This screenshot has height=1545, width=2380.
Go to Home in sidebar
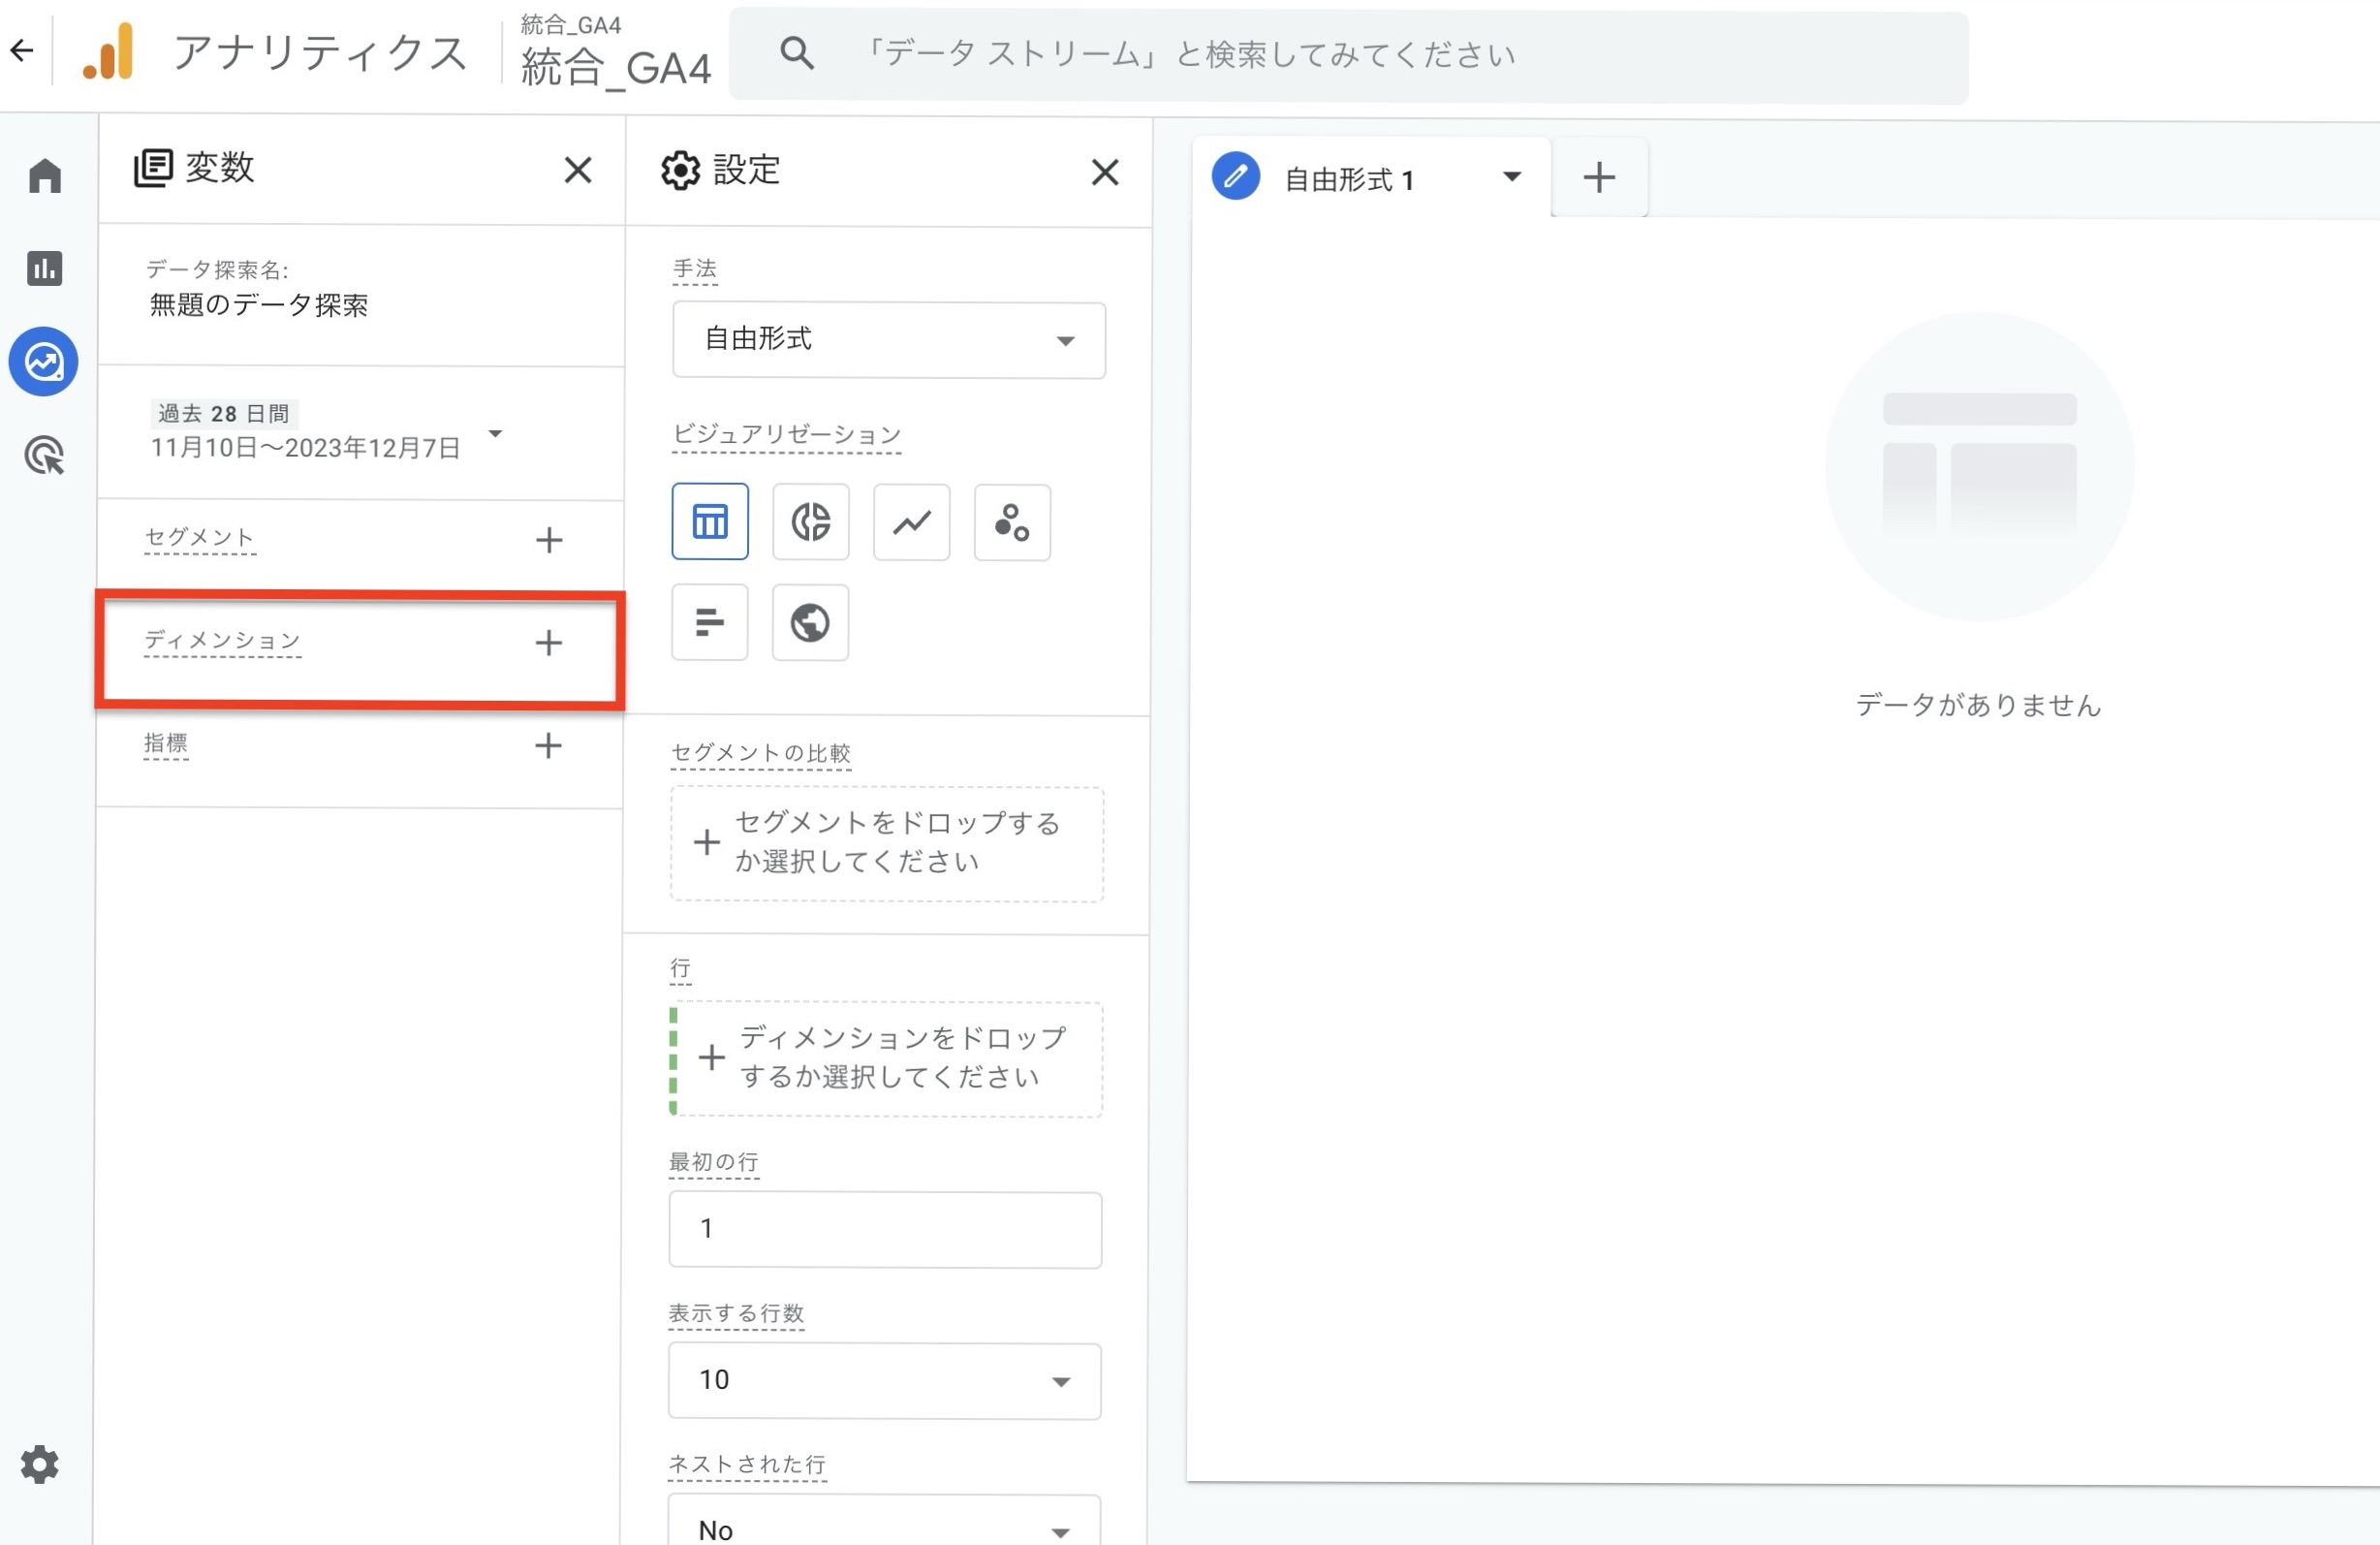pyautogui.click(x=44, y=176)
